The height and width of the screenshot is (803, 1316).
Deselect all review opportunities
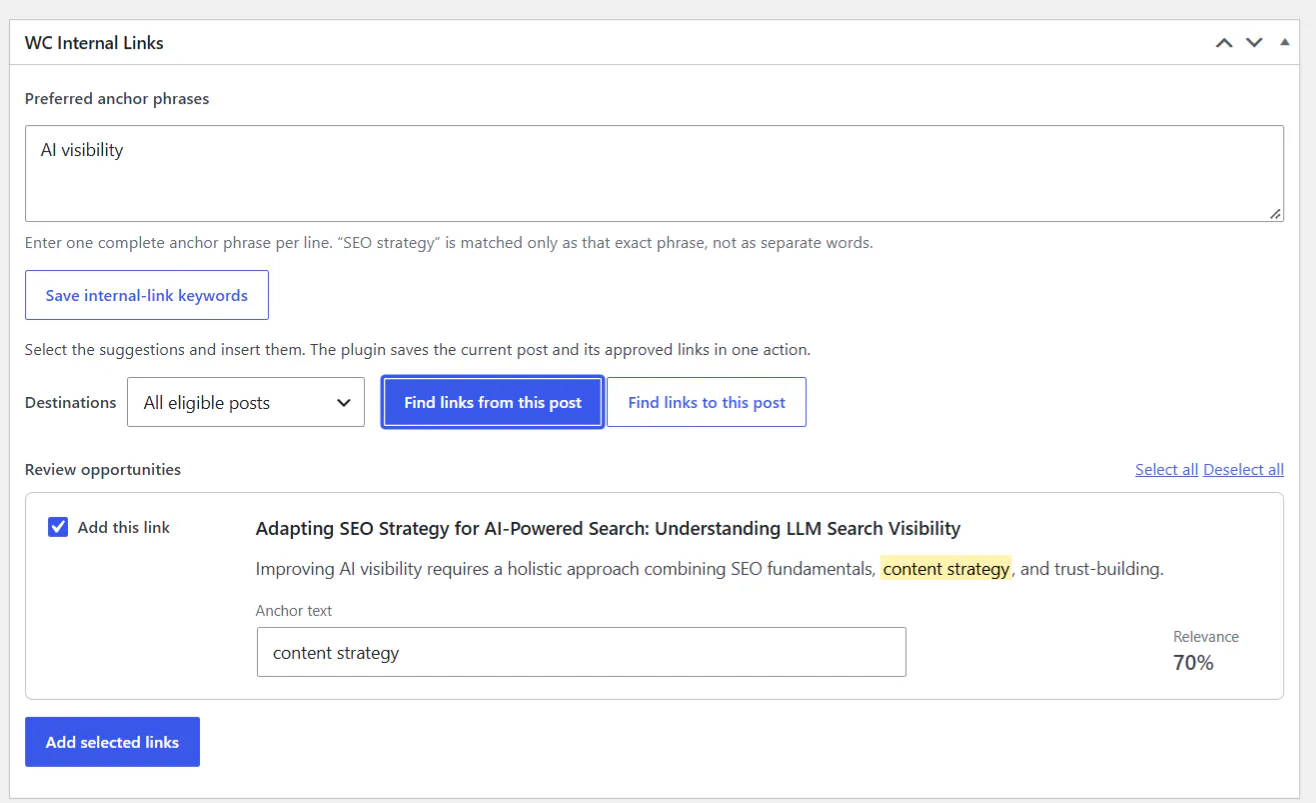coord(1244,469)
